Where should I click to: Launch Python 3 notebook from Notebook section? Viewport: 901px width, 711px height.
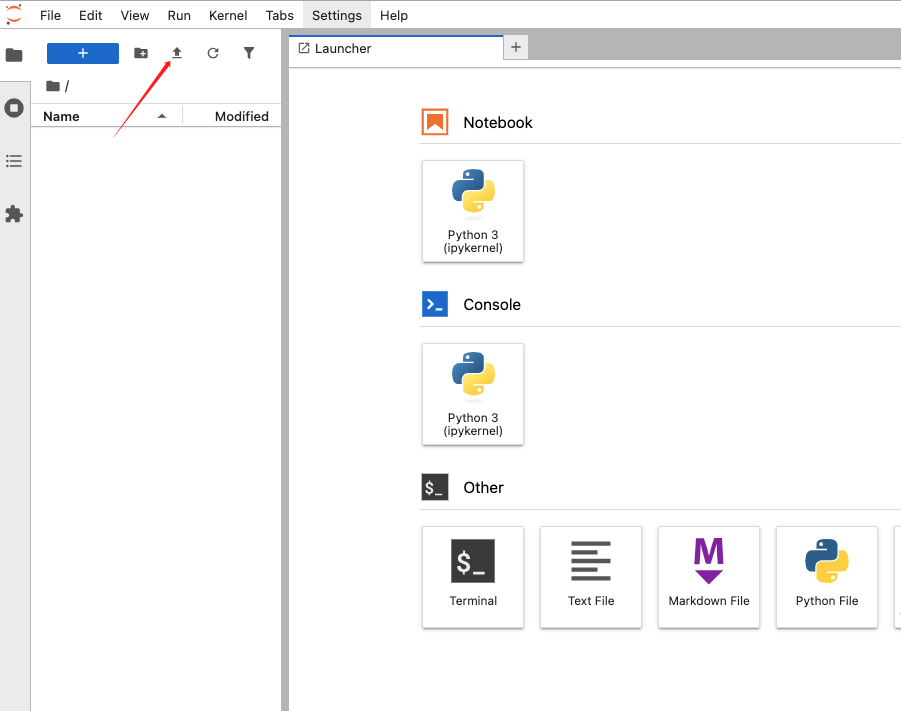coord(473,211)
